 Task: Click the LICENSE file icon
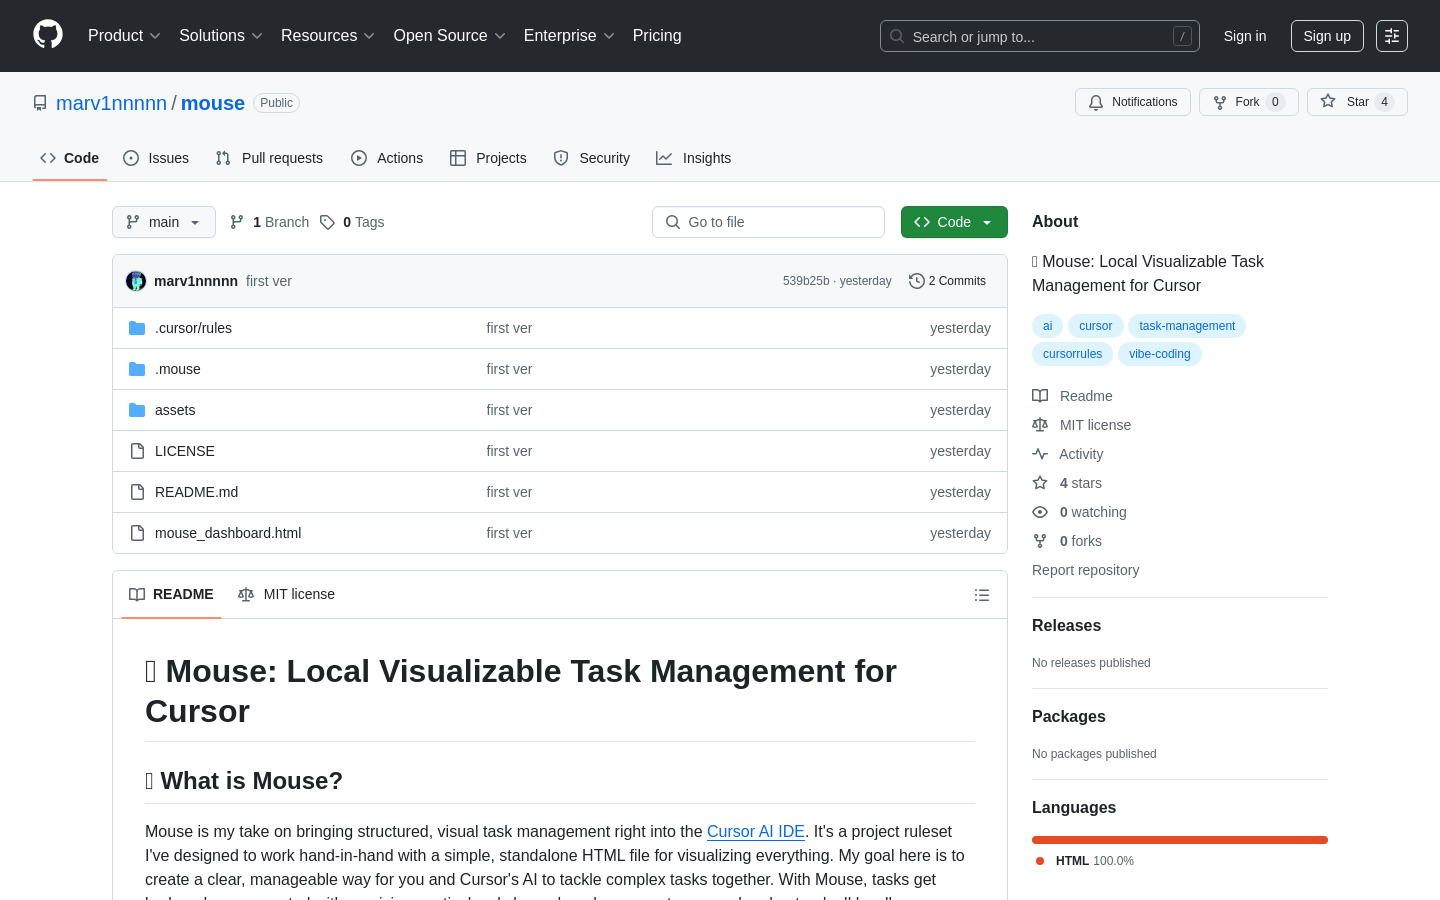pos(137,451)
